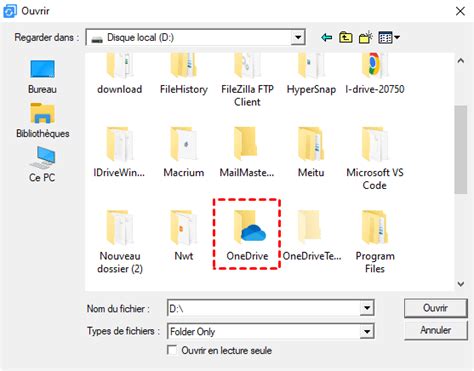This screenshot has height=371, width=474.
Task: Select the FileHistory folder
Action: [184, 75]
